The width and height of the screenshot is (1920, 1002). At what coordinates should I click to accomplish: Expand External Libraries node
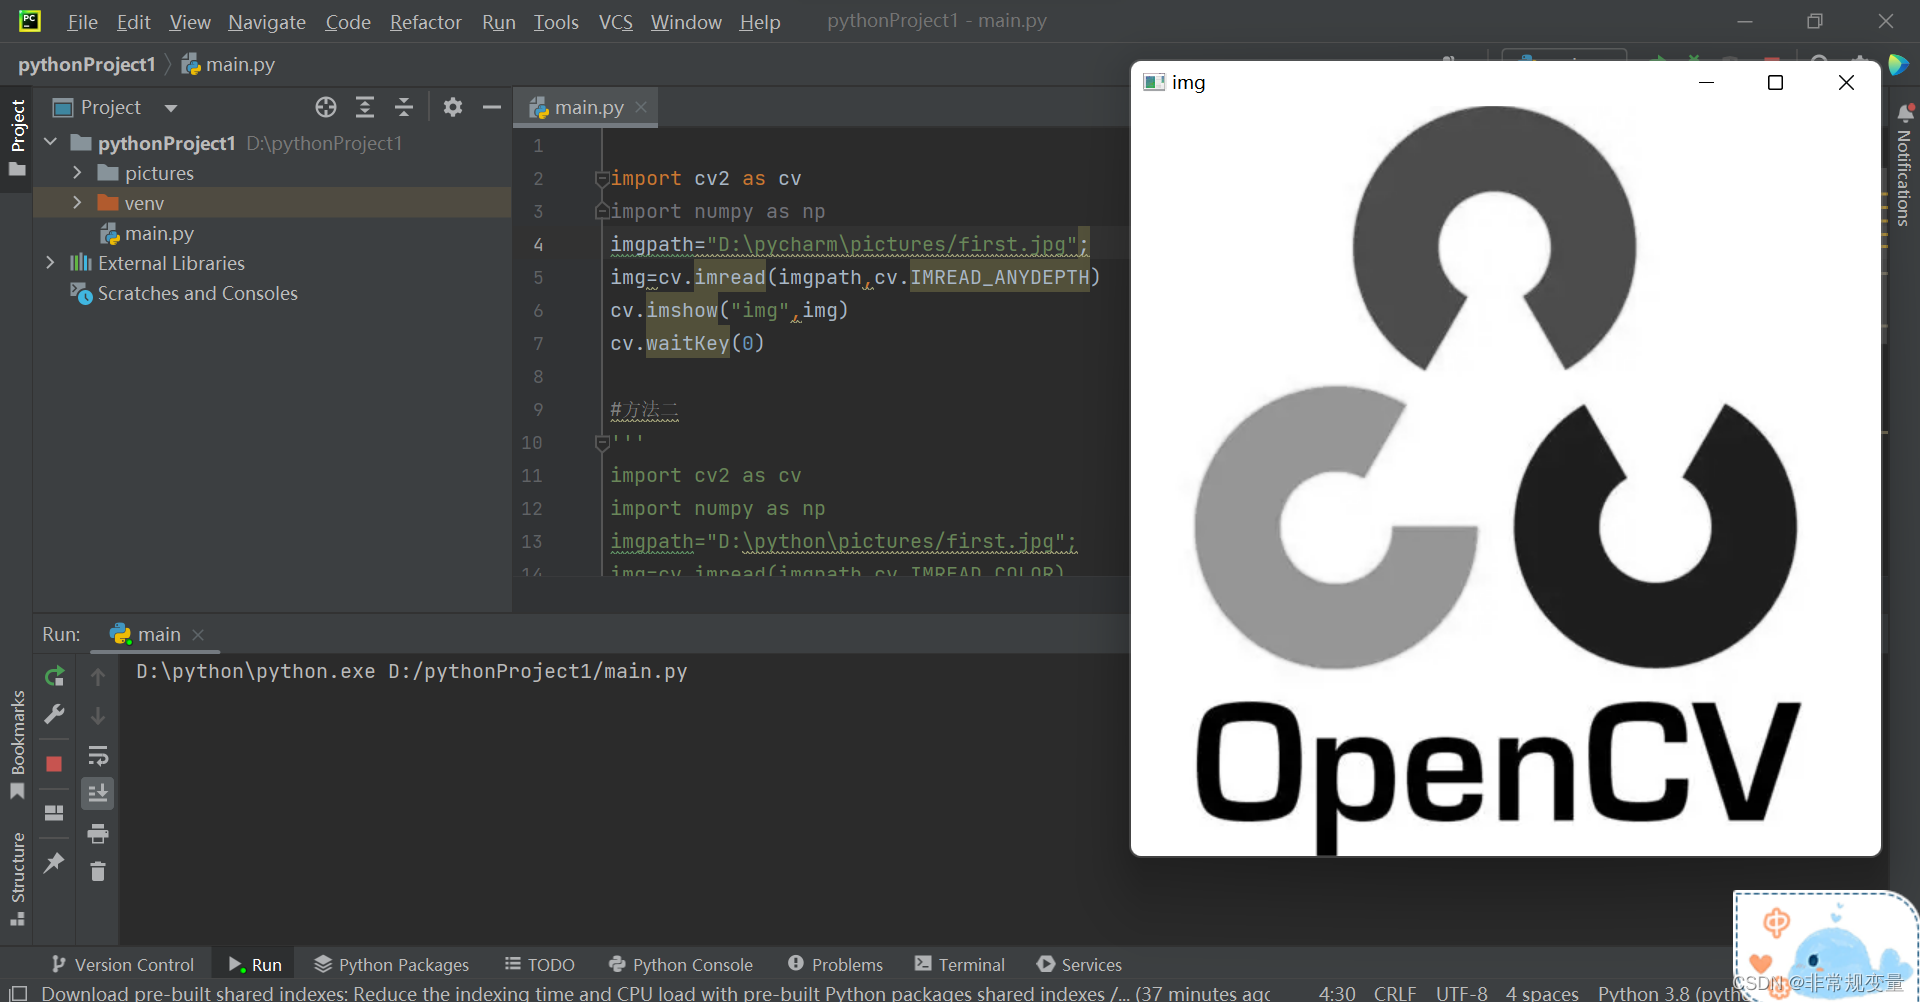click(51, 263)
